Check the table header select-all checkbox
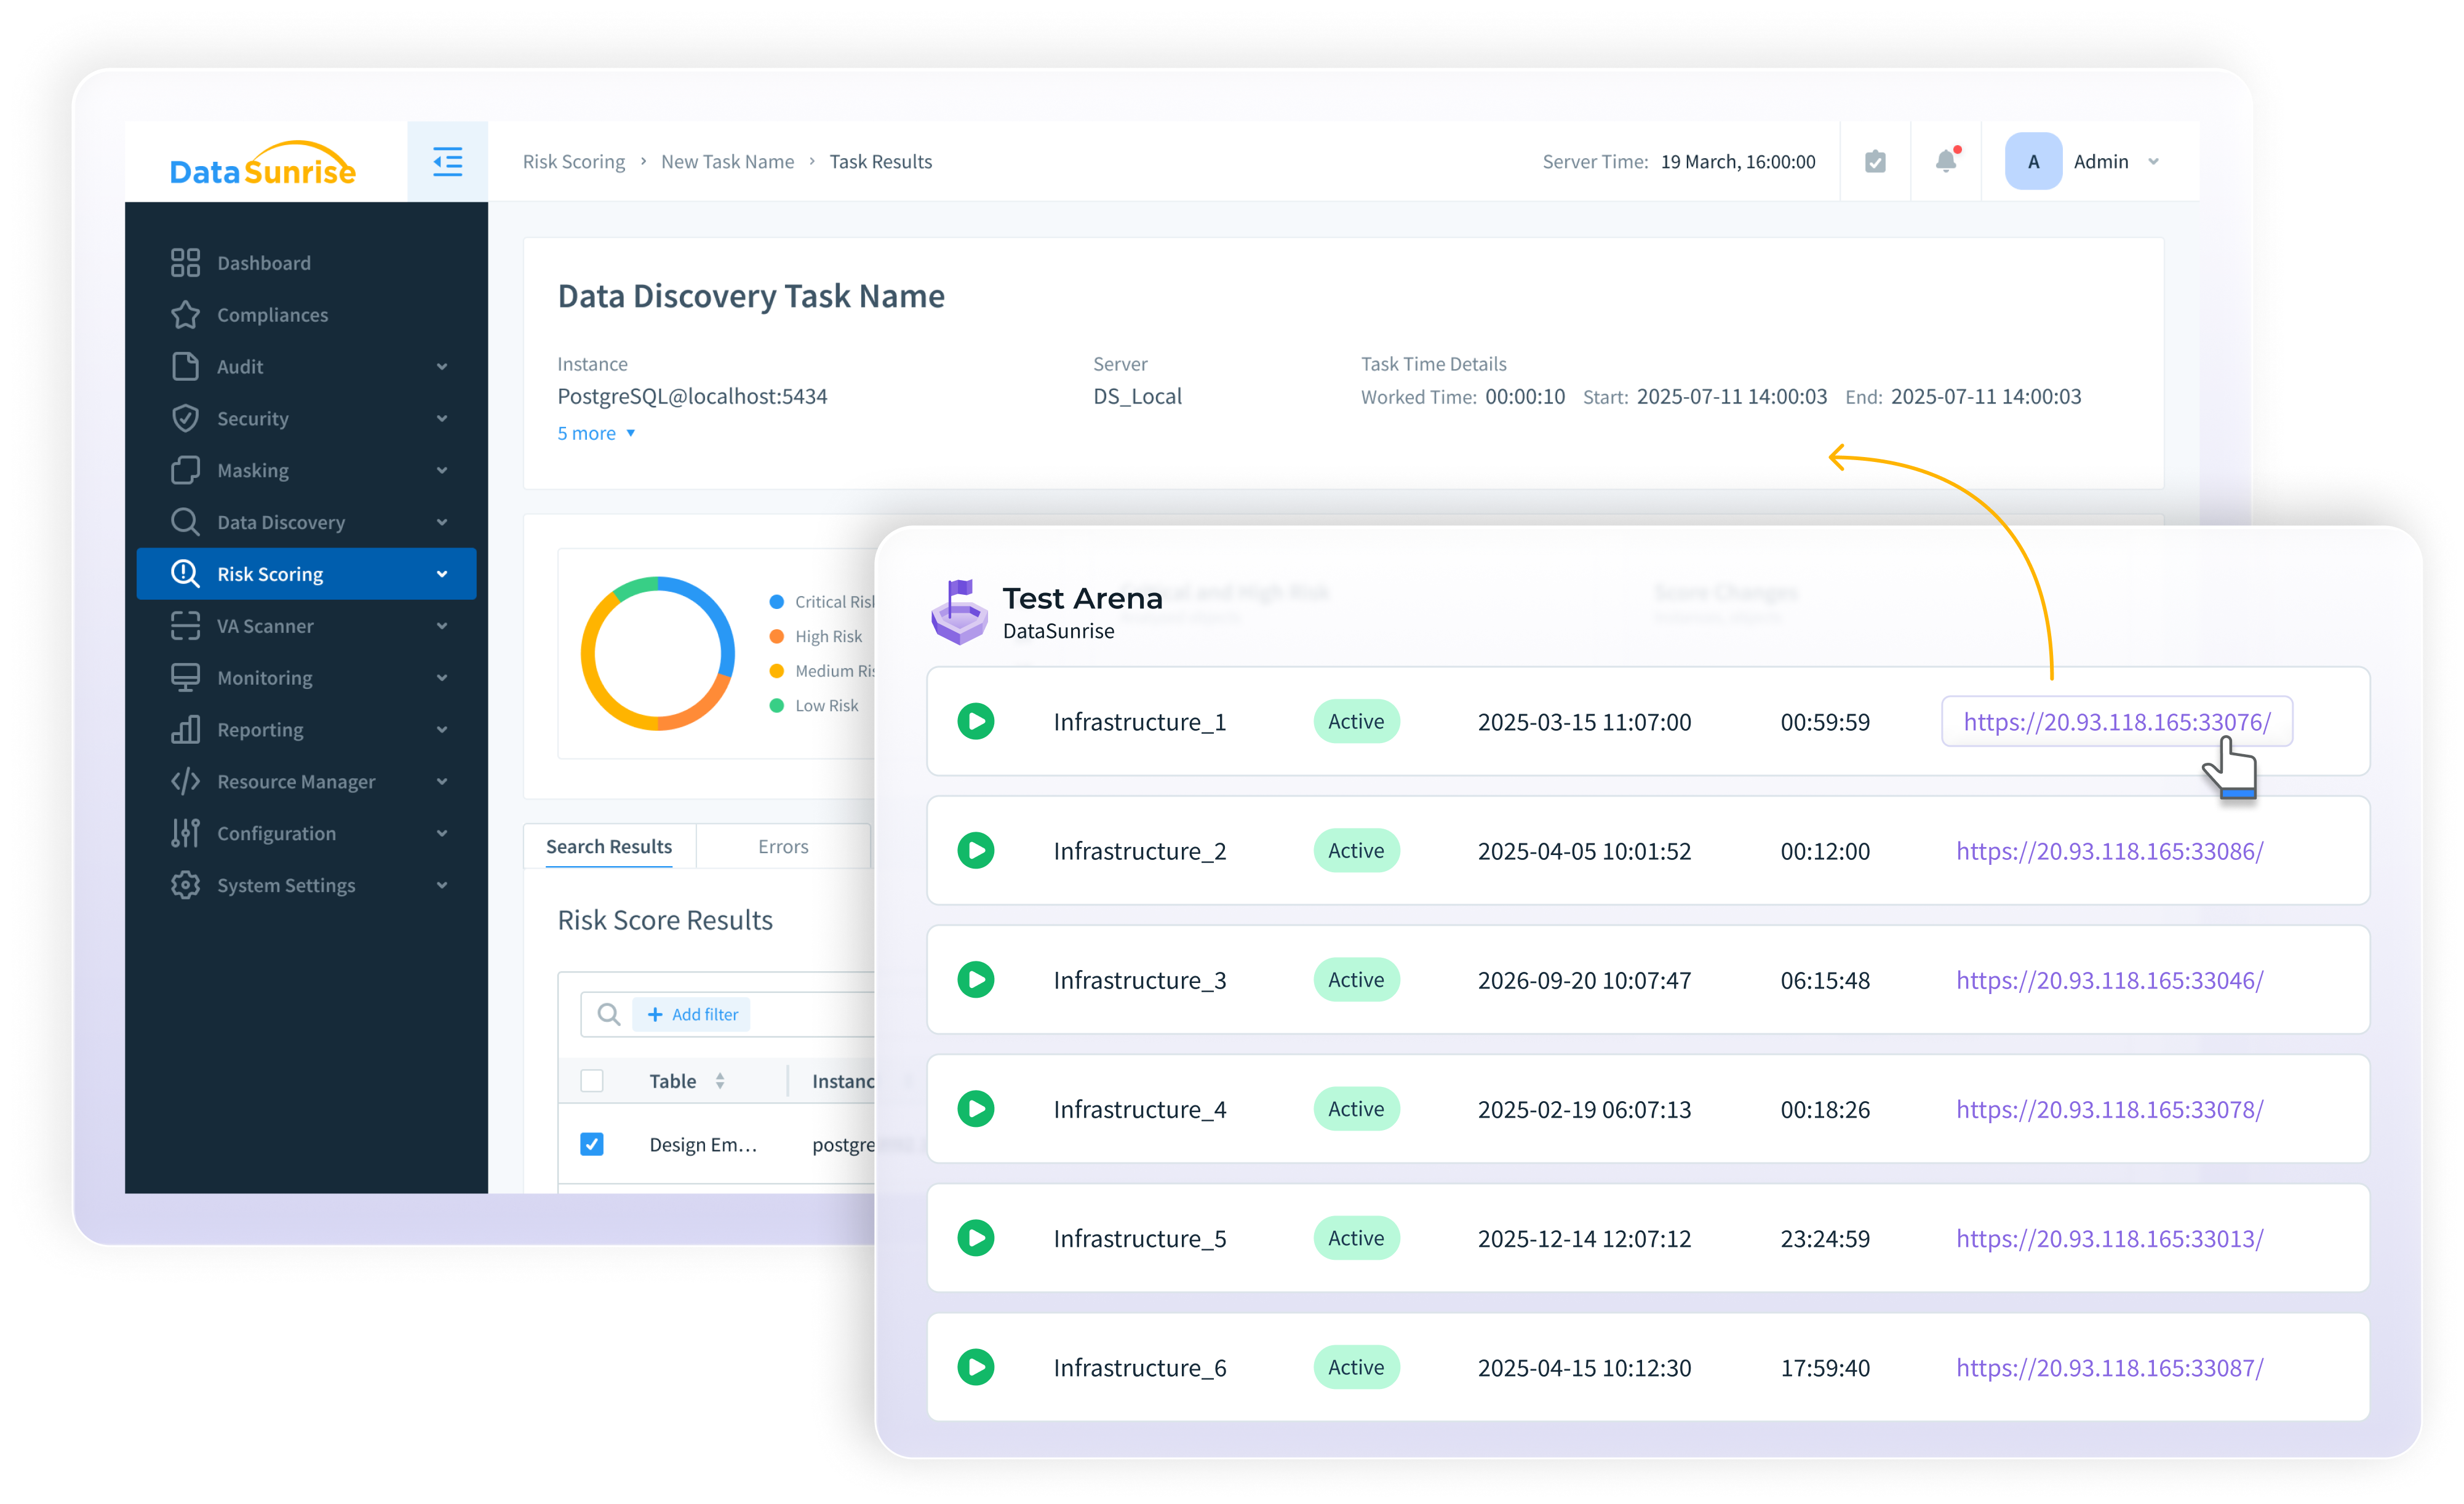 click(x=592, y=1081)
